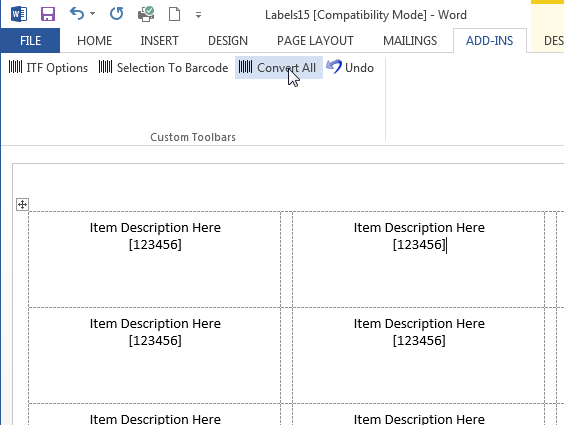Click Selection To Barcode
This screenshot has height=425, width=564.
click(163, 68)
